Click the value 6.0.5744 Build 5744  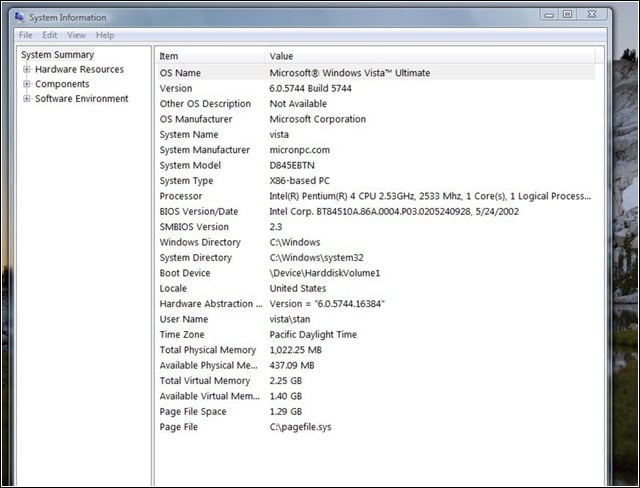click(310, 89)
